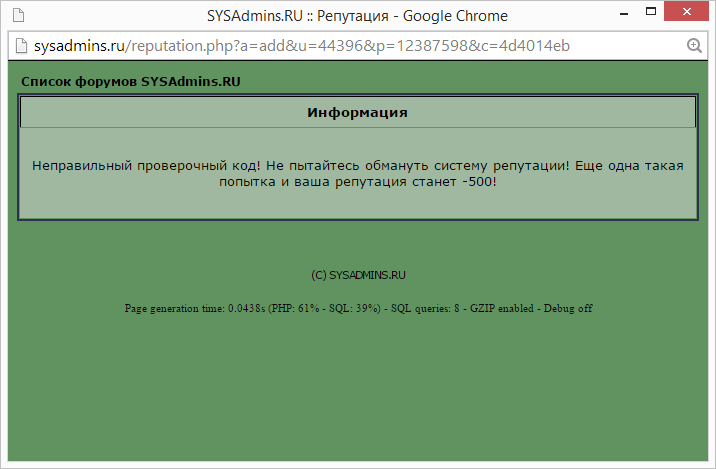Open the 'Список форумов SYSAdmins.RU' link
This screenshot has width=716, height=469.
pos(131,82)
